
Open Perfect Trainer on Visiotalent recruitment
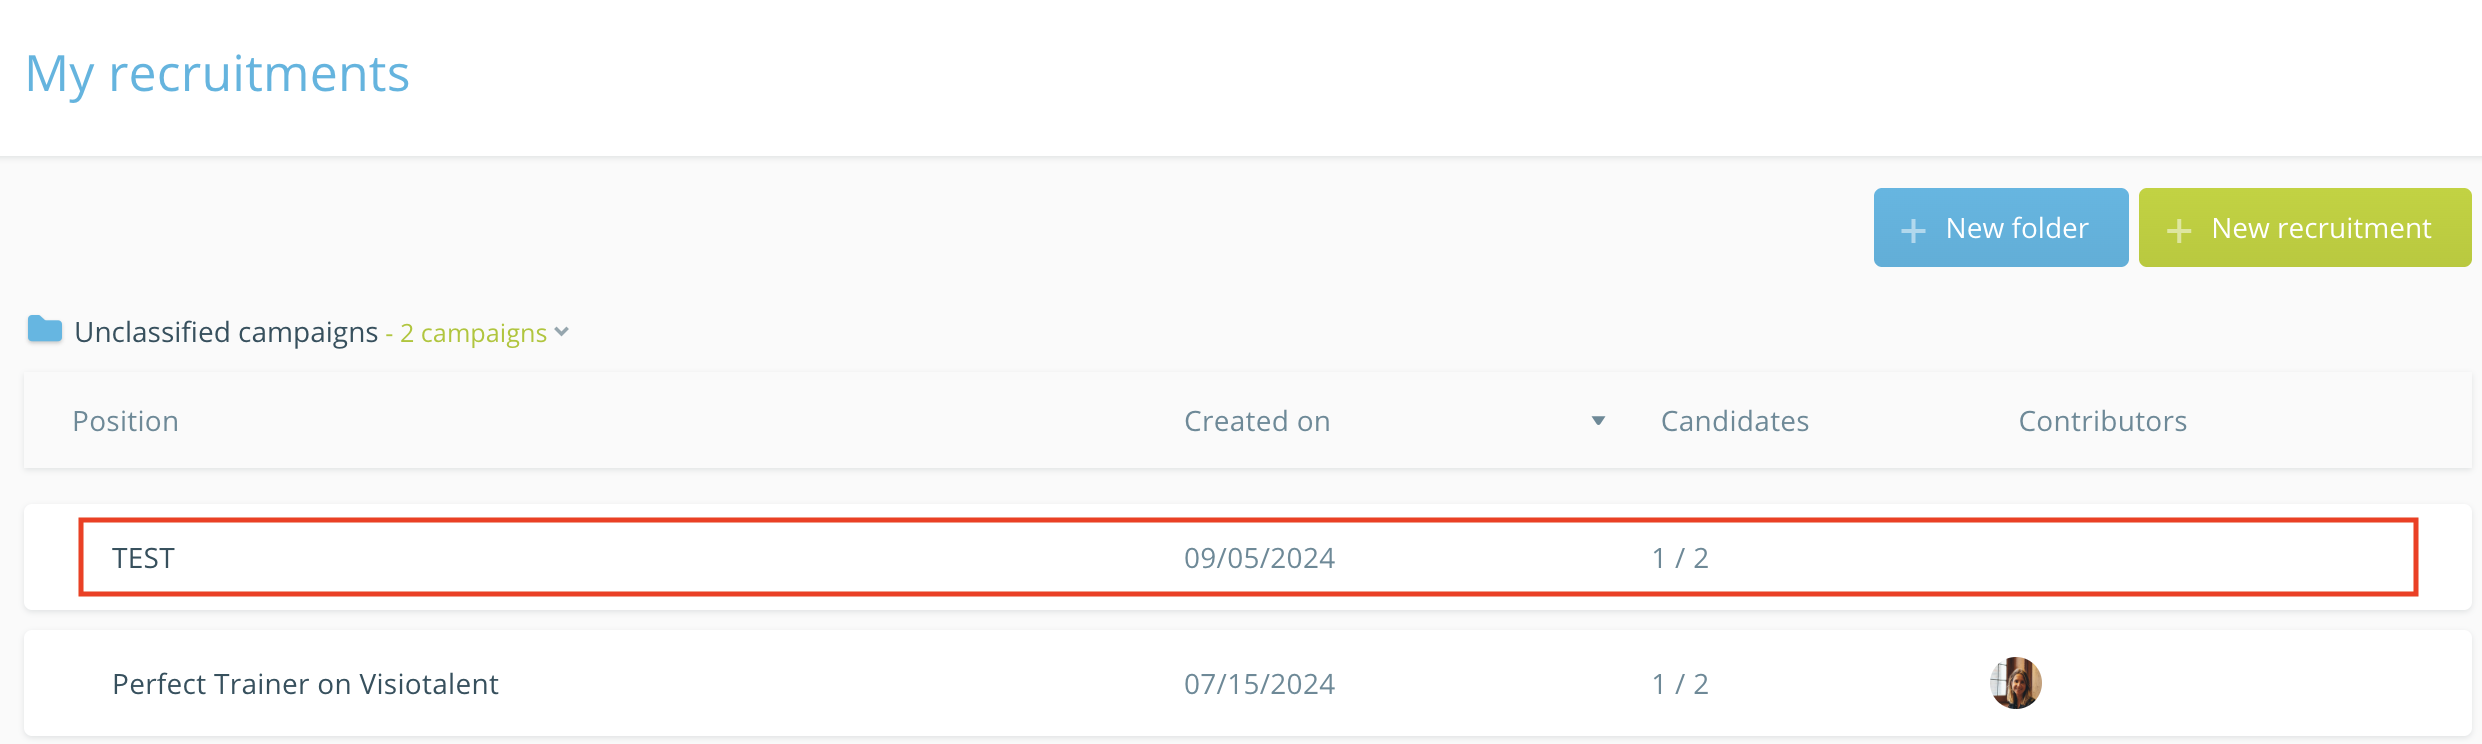[305, 684]
